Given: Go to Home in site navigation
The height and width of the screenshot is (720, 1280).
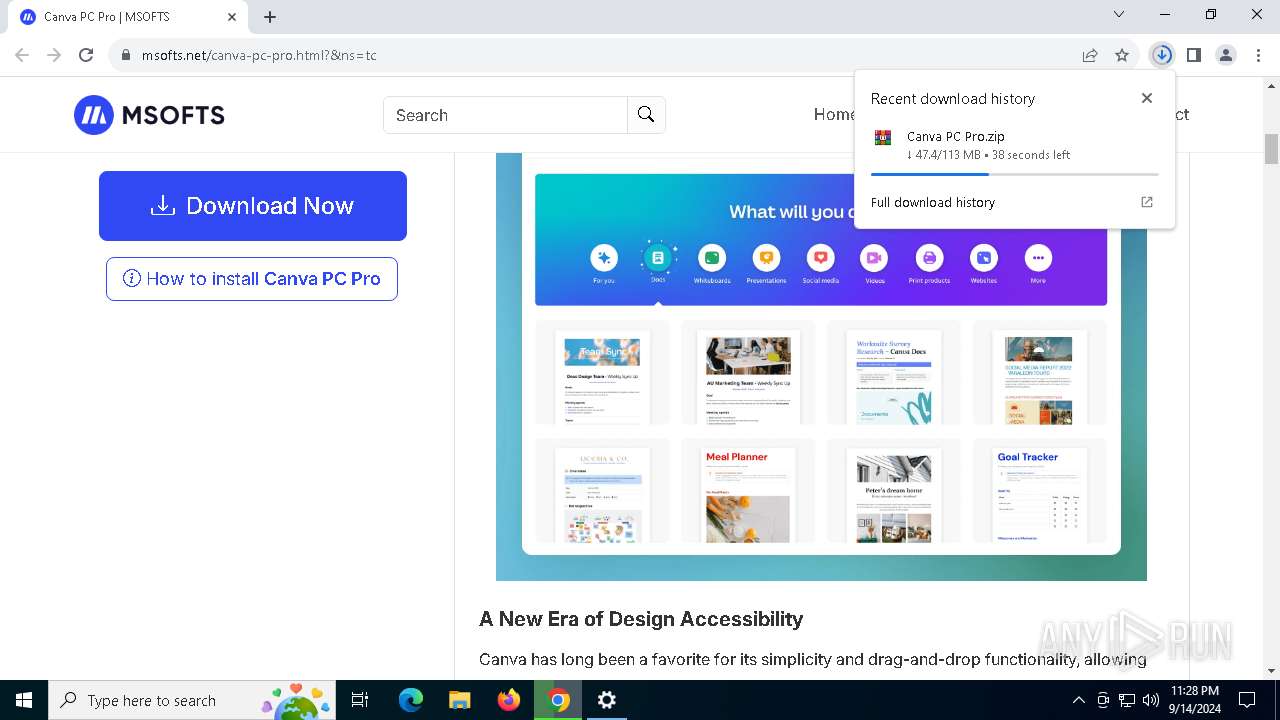Looking at the screenshot, I should click(x=834, y=114).
